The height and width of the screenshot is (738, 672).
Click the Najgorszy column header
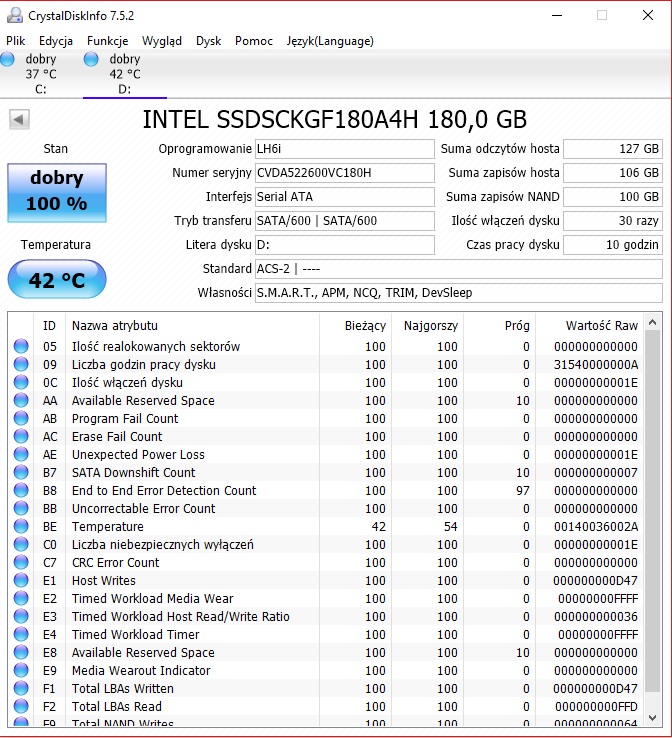coord(427,326)
